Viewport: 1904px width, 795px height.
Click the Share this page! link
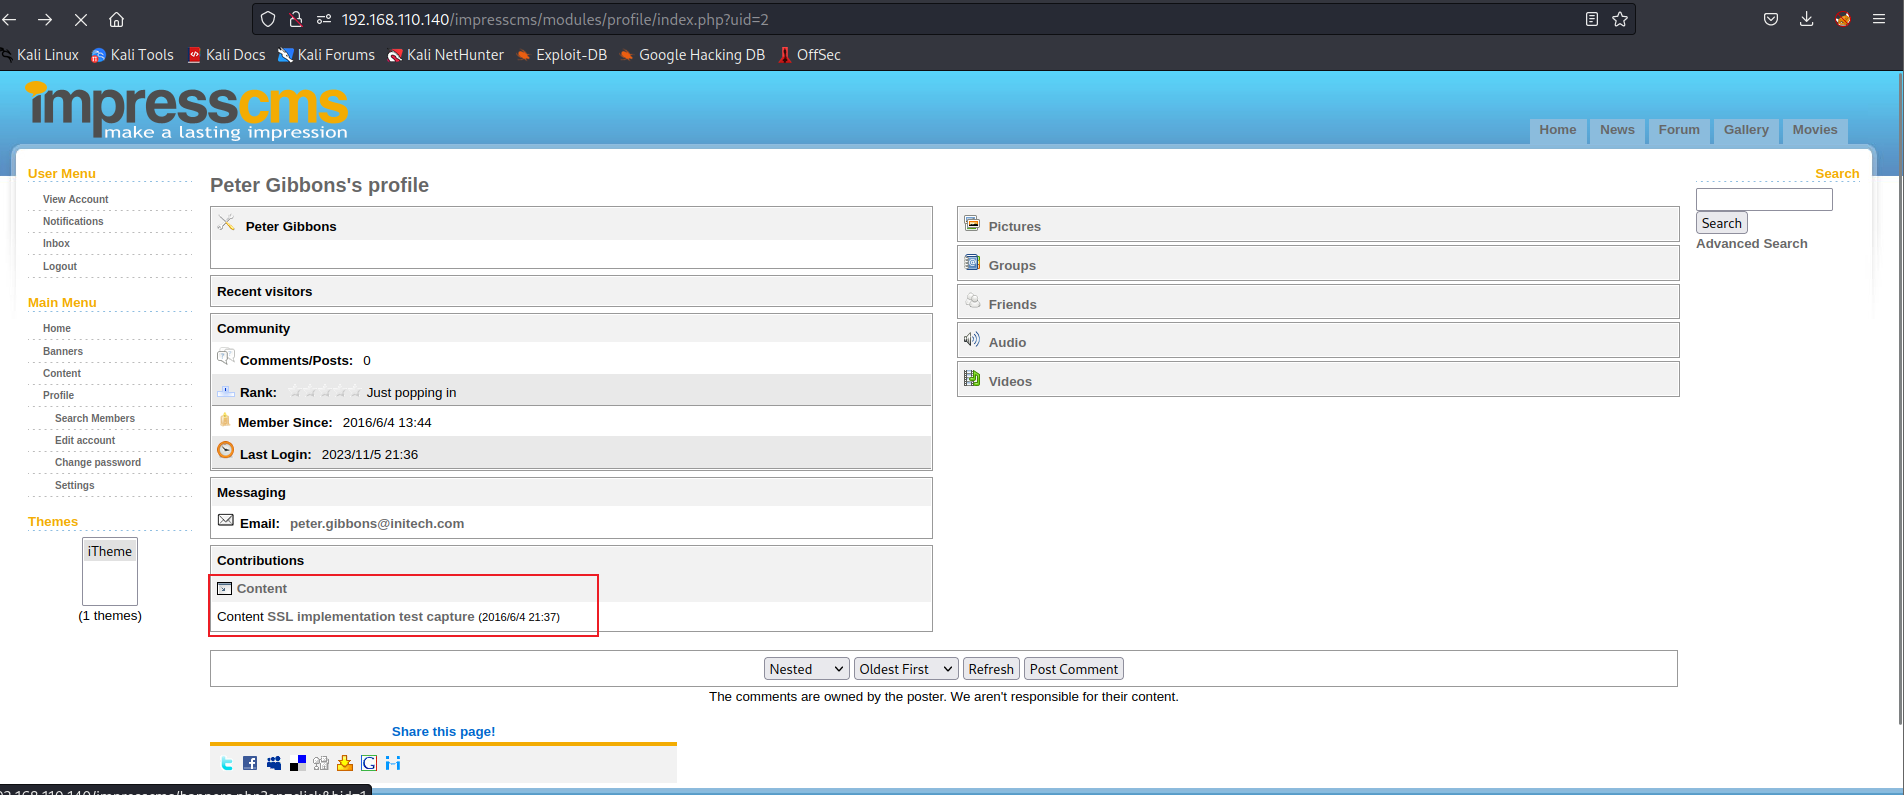click(444, 732)
